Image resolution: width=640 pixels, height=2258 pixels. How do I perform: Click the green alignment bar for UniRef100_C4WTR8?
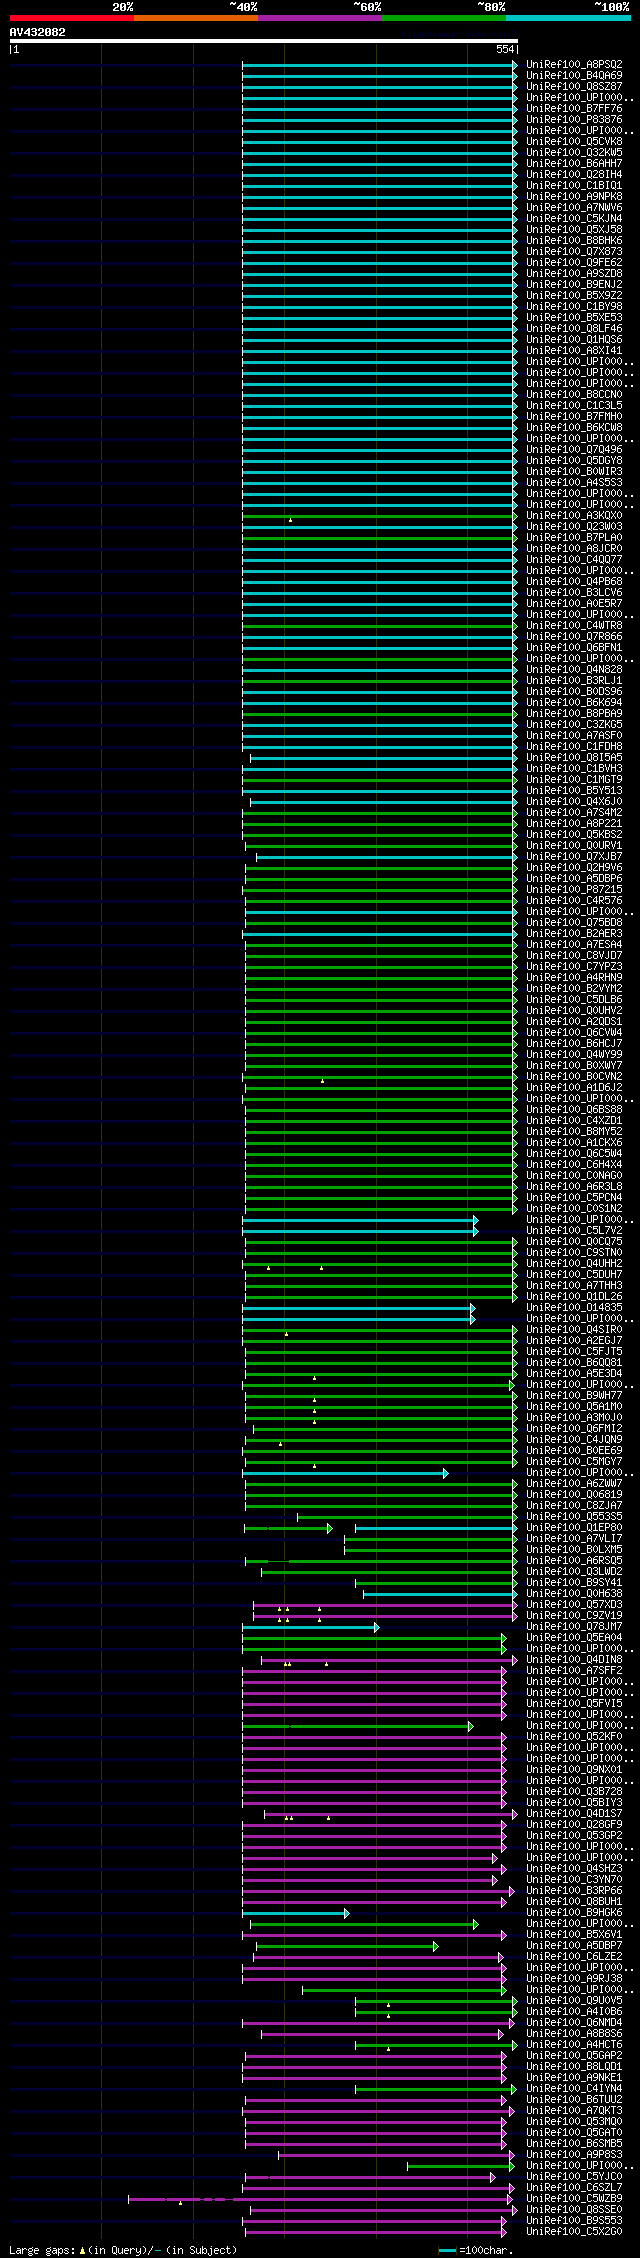click(x=379, y=625)
